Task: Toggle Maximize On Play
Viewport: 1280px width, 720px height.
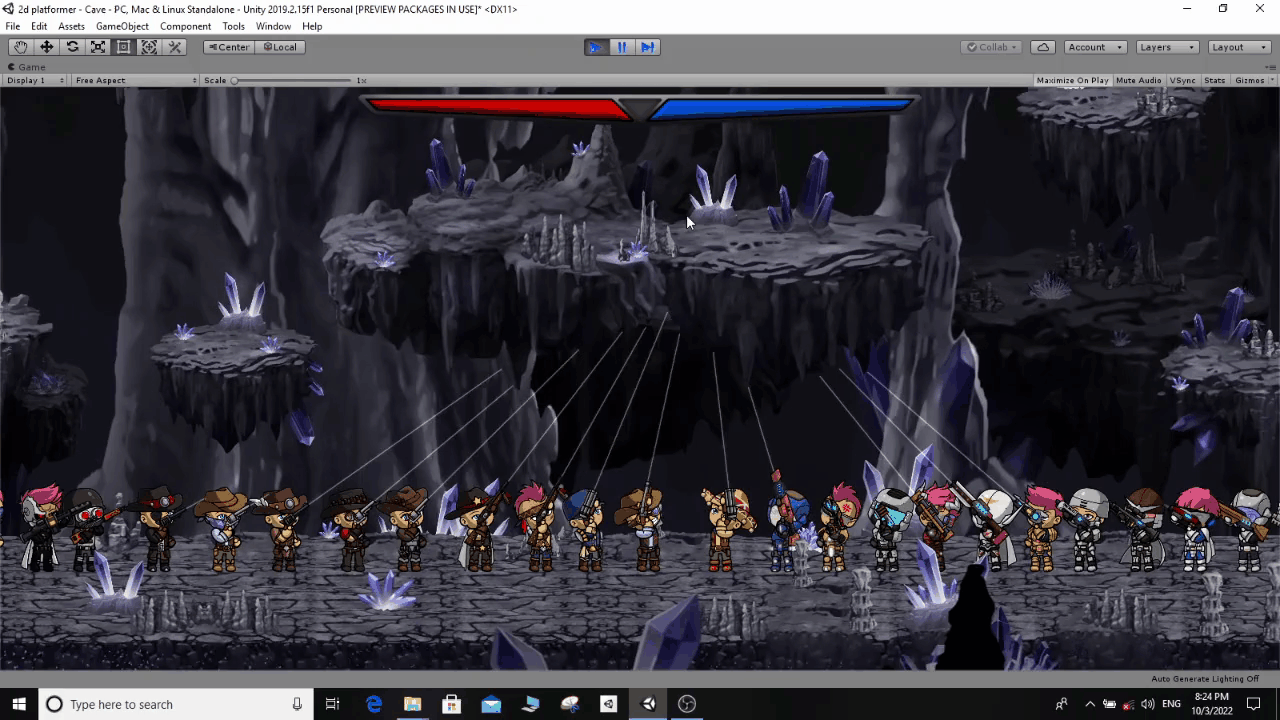Action: pos(1072,80)
